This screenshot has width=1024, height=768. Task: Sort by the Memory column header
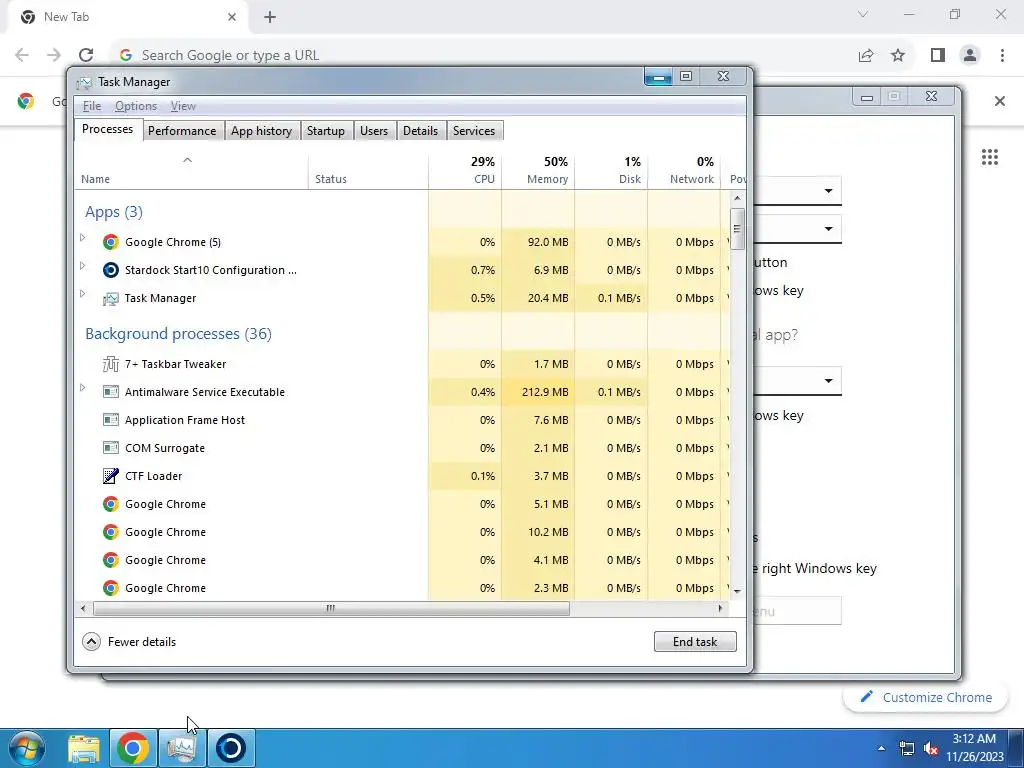point(538,170)
